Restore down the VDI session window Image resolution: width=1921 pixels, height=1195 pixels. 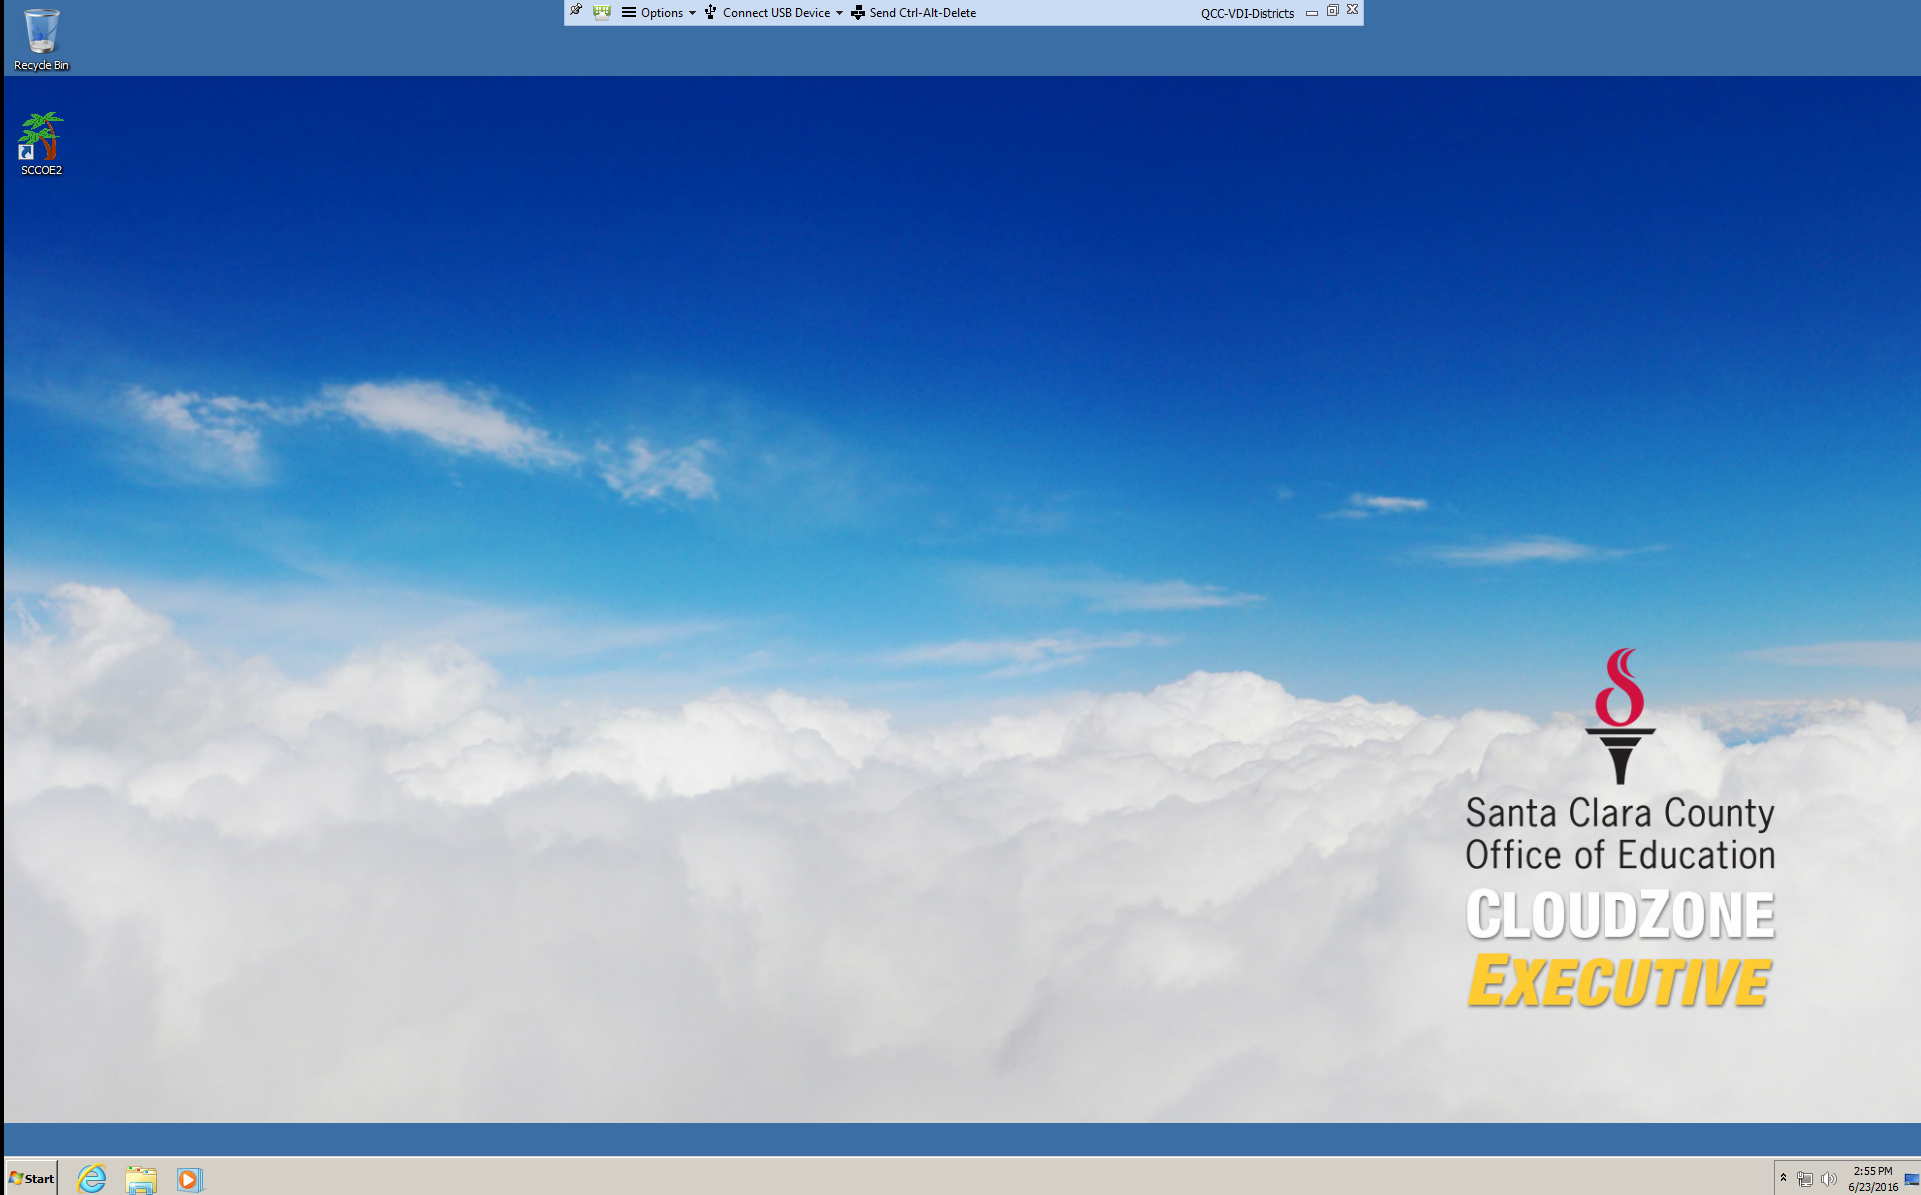click(x=1332, y=11)
